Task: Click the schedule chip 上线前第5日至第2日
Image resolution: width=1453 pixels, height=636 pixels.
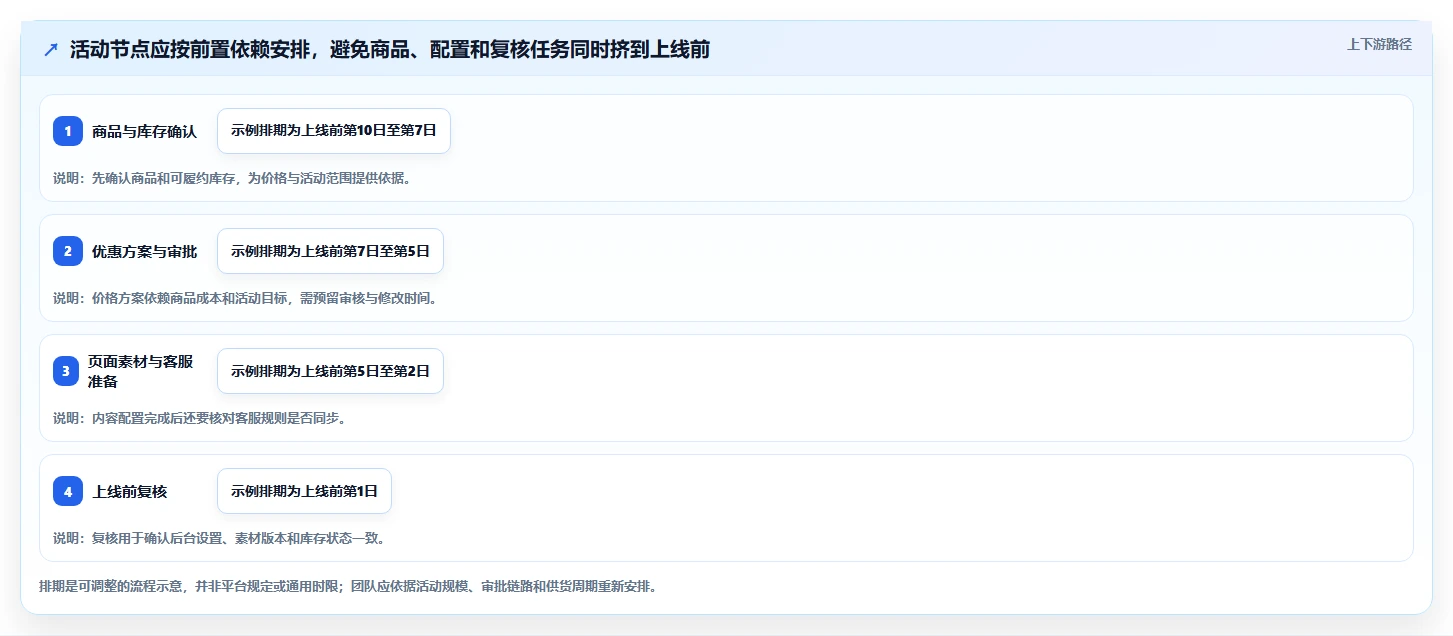Action: click(330, 371)
